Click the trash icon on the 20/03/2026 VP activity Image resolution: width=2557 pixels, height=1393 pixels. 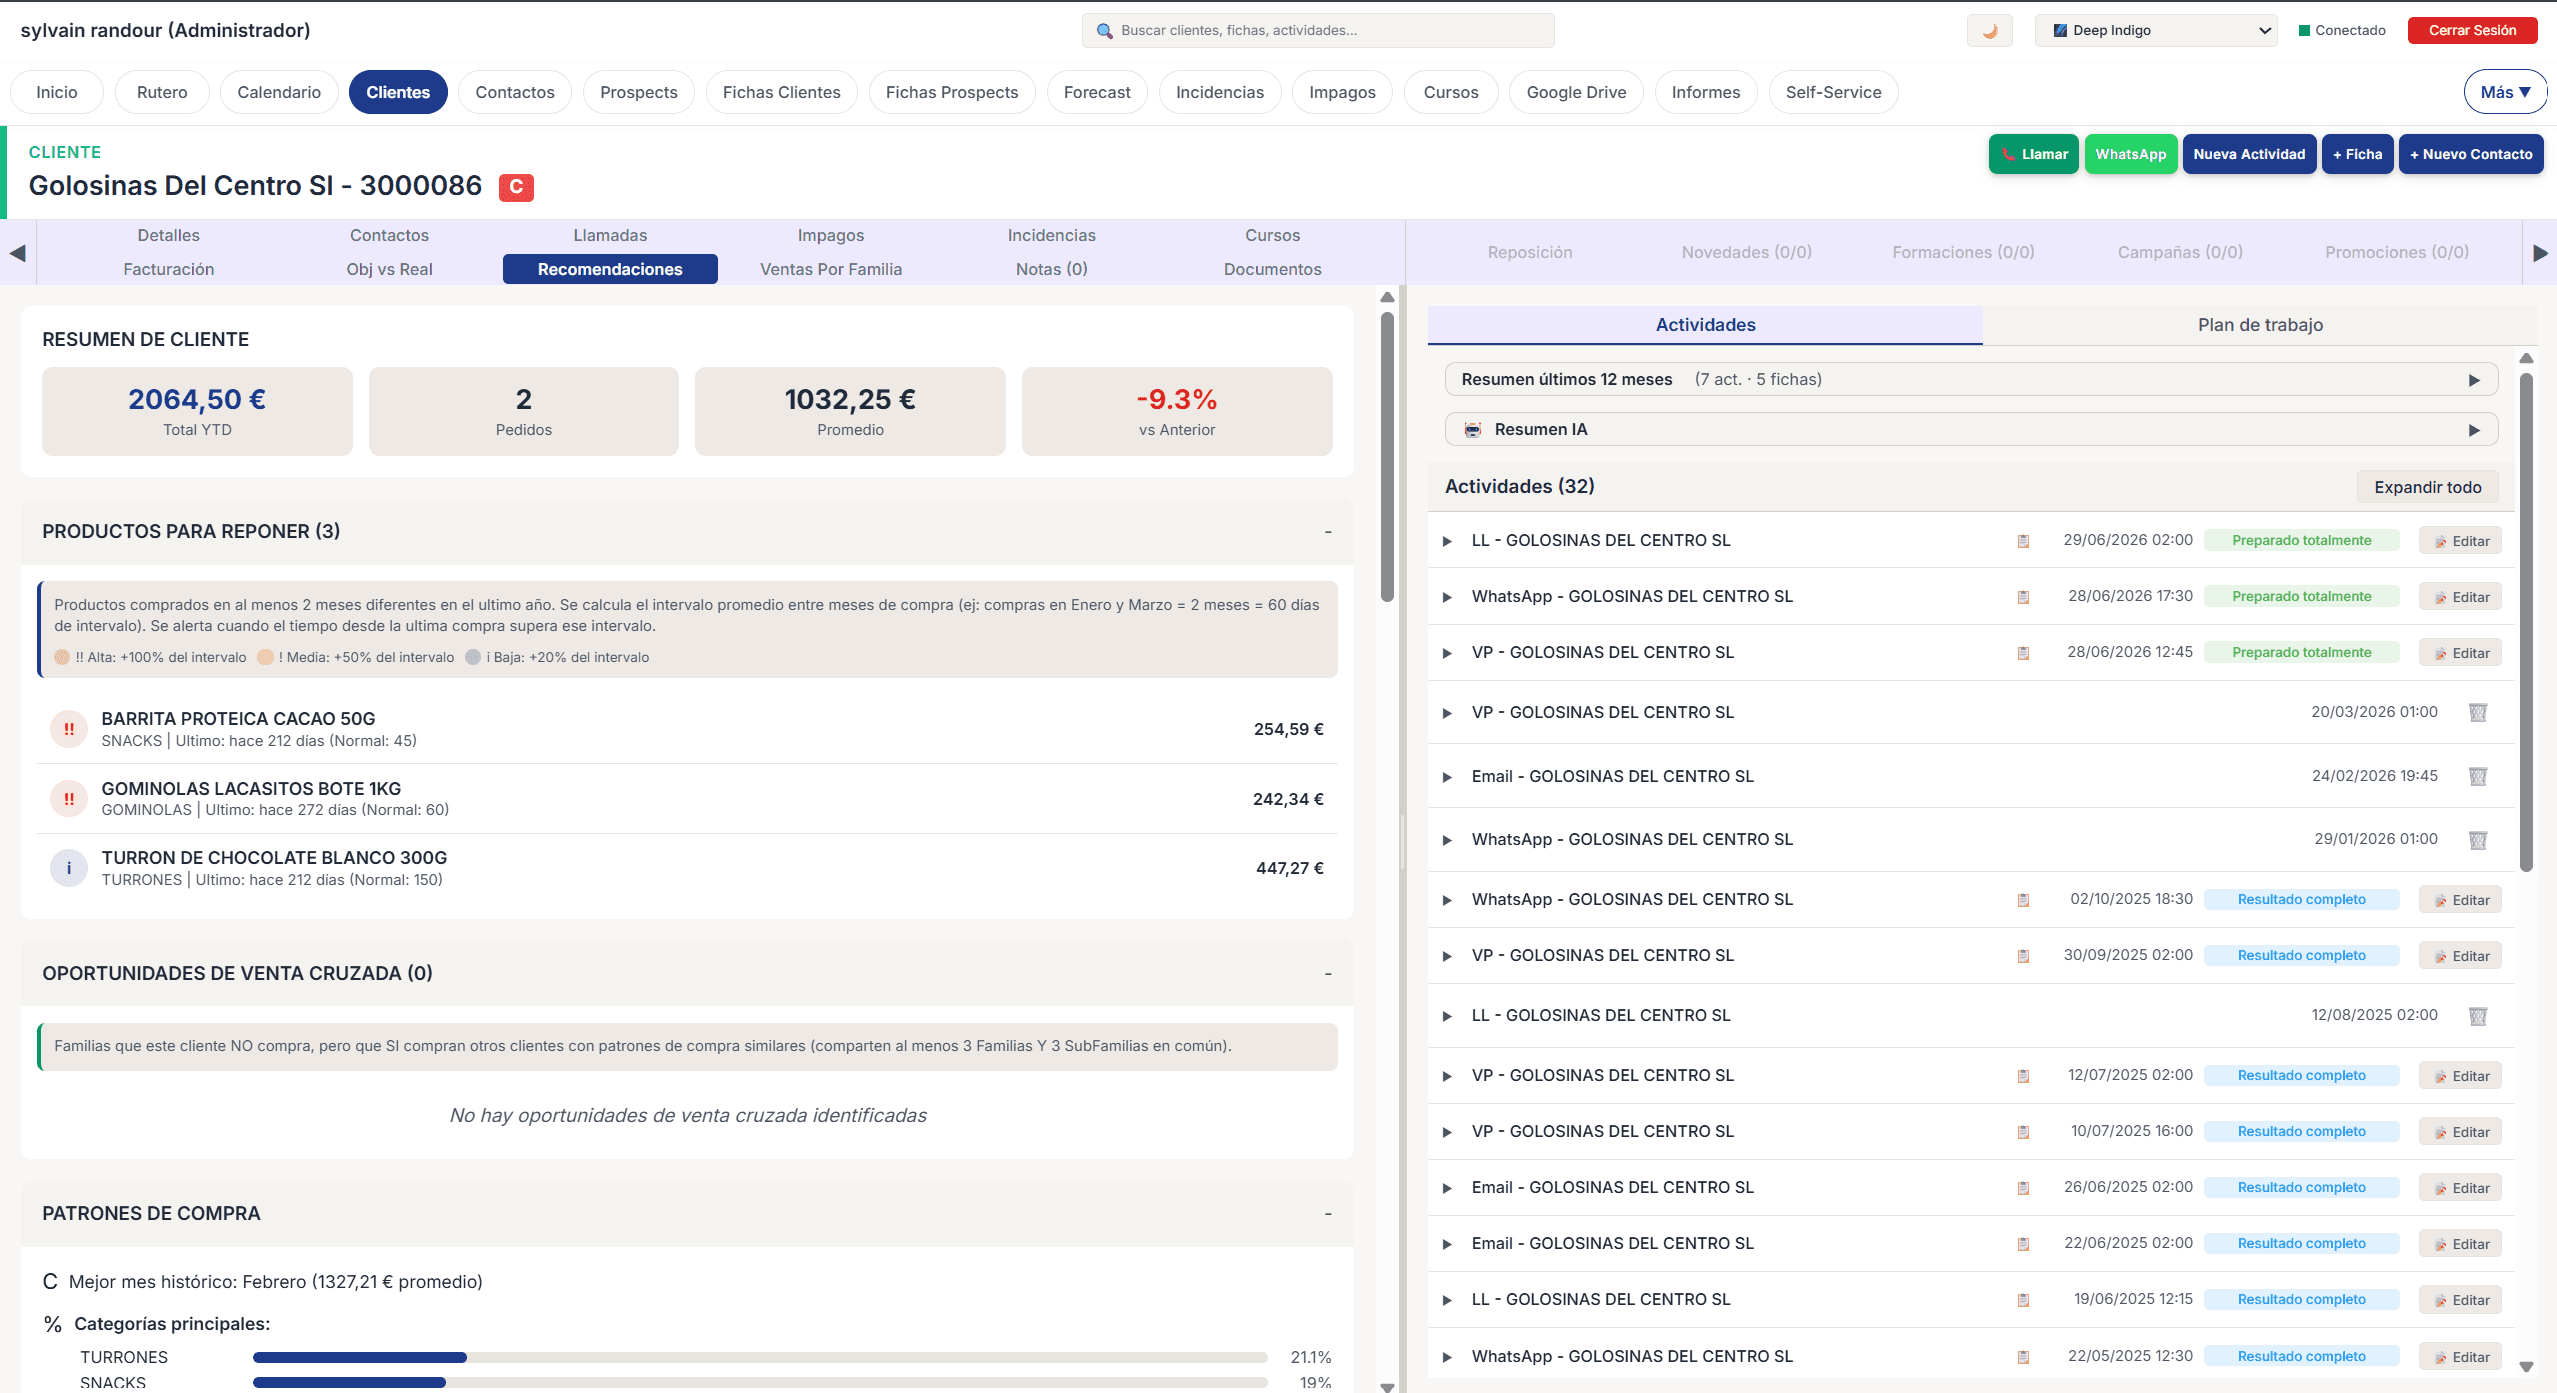click(2477, 712)
